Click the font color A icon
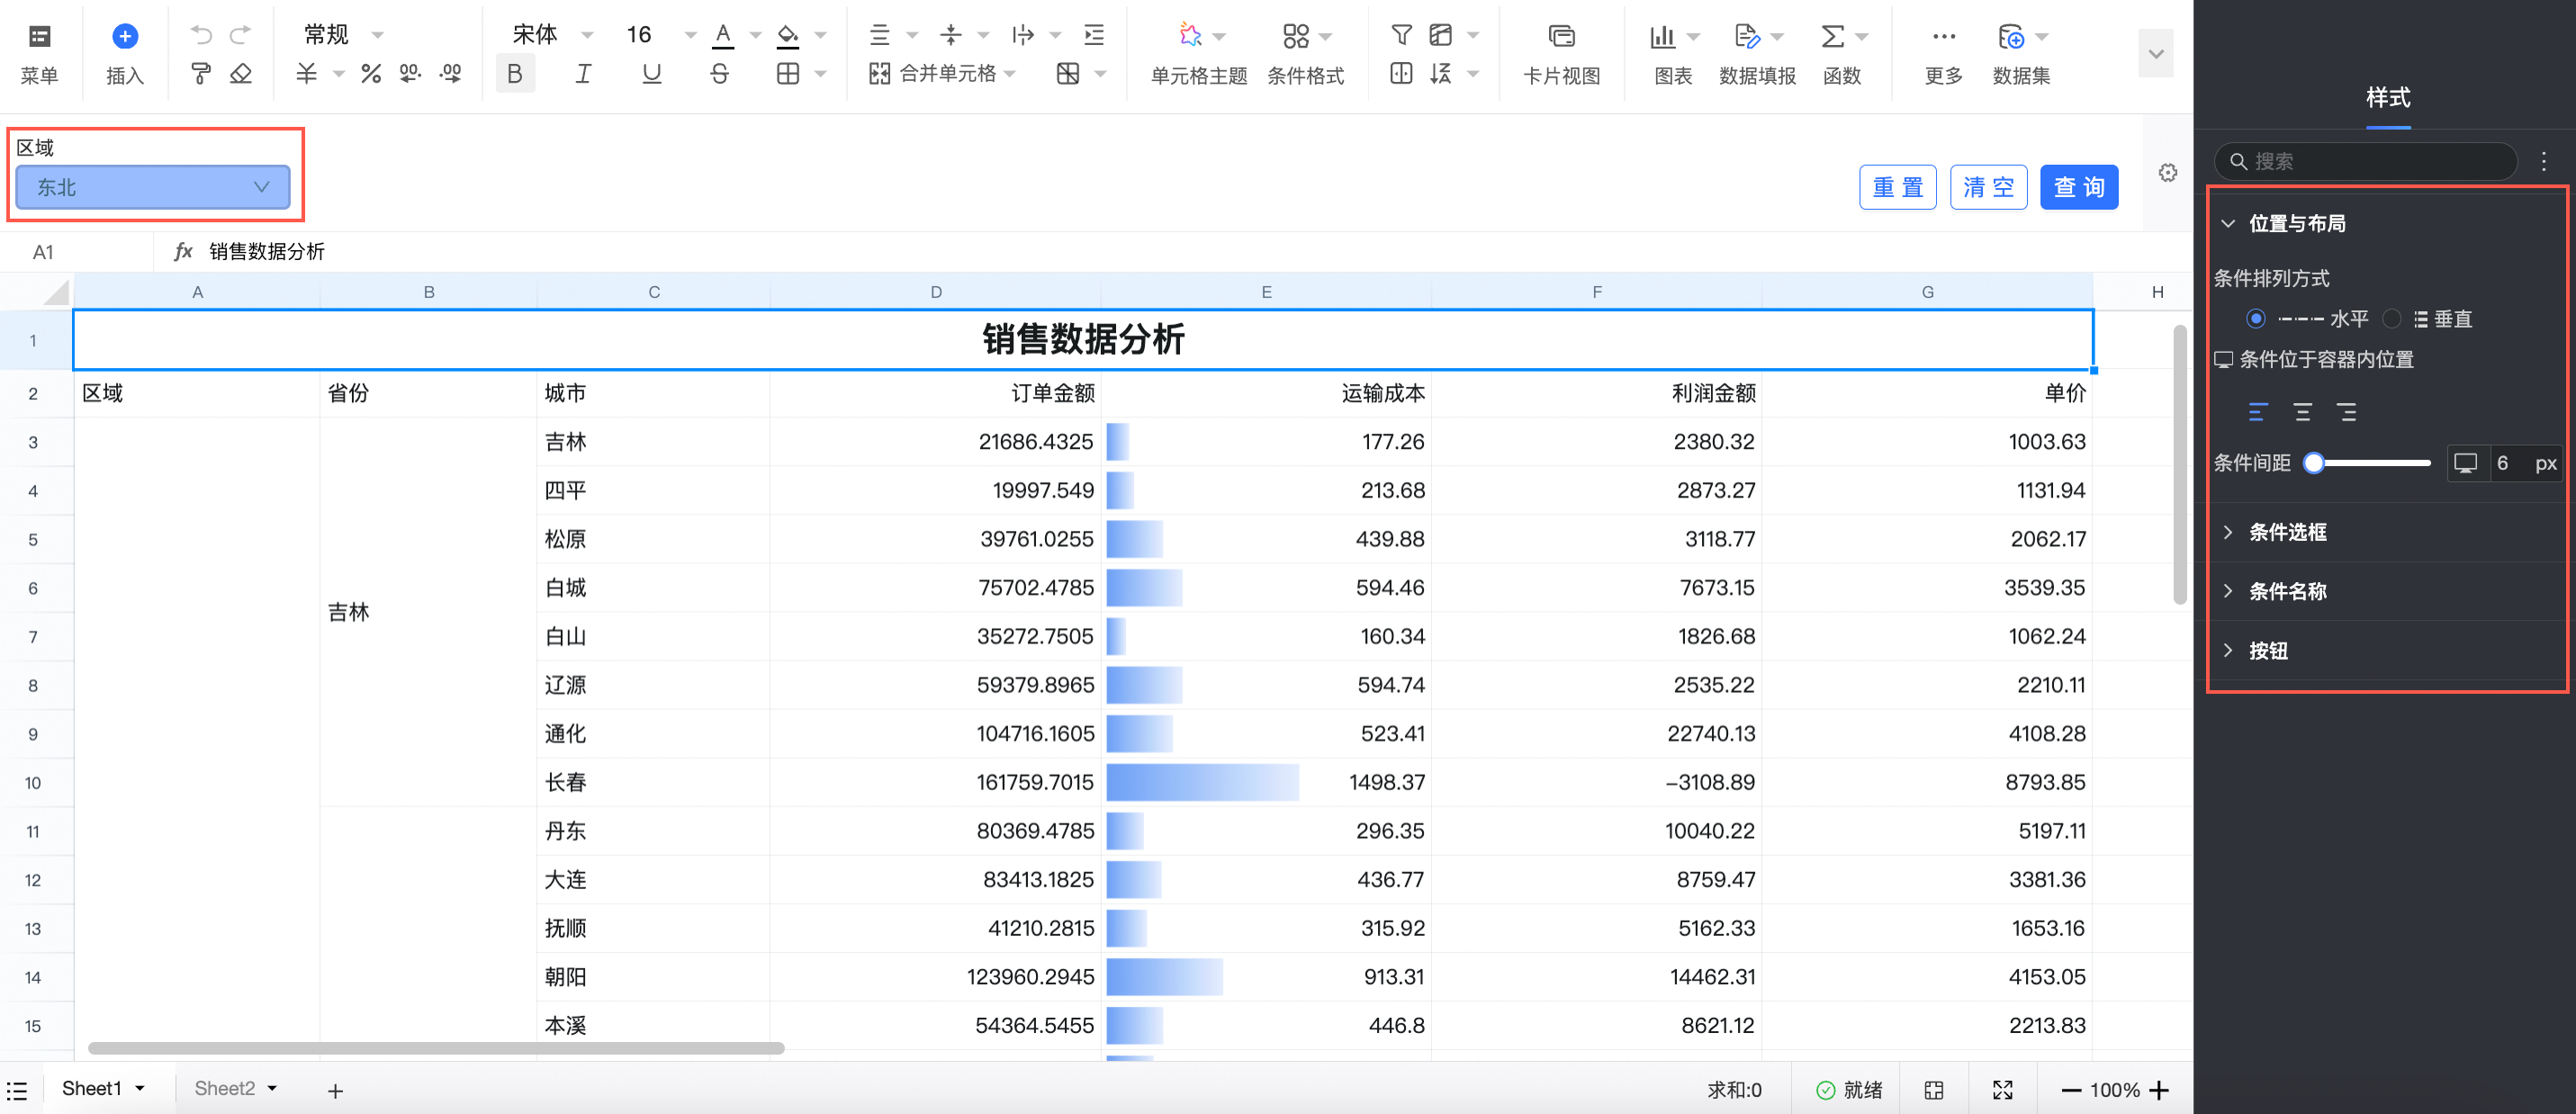2576x1114 pixels. pos(723,36)
